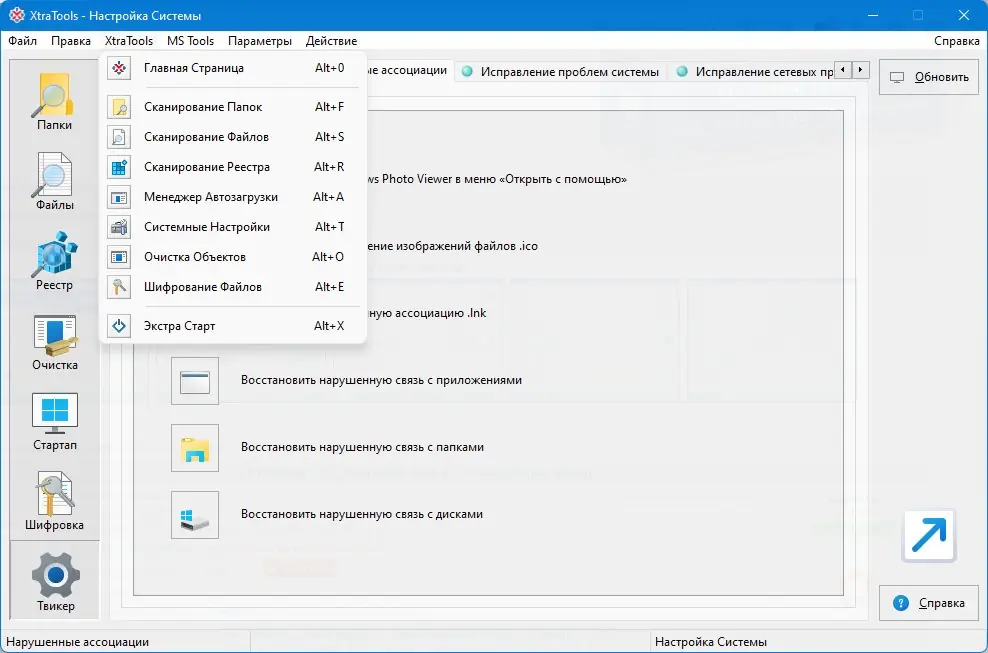Open the Файлы sidebar tool
Viewport: 988px width, 653px height.
coord(54,181)
